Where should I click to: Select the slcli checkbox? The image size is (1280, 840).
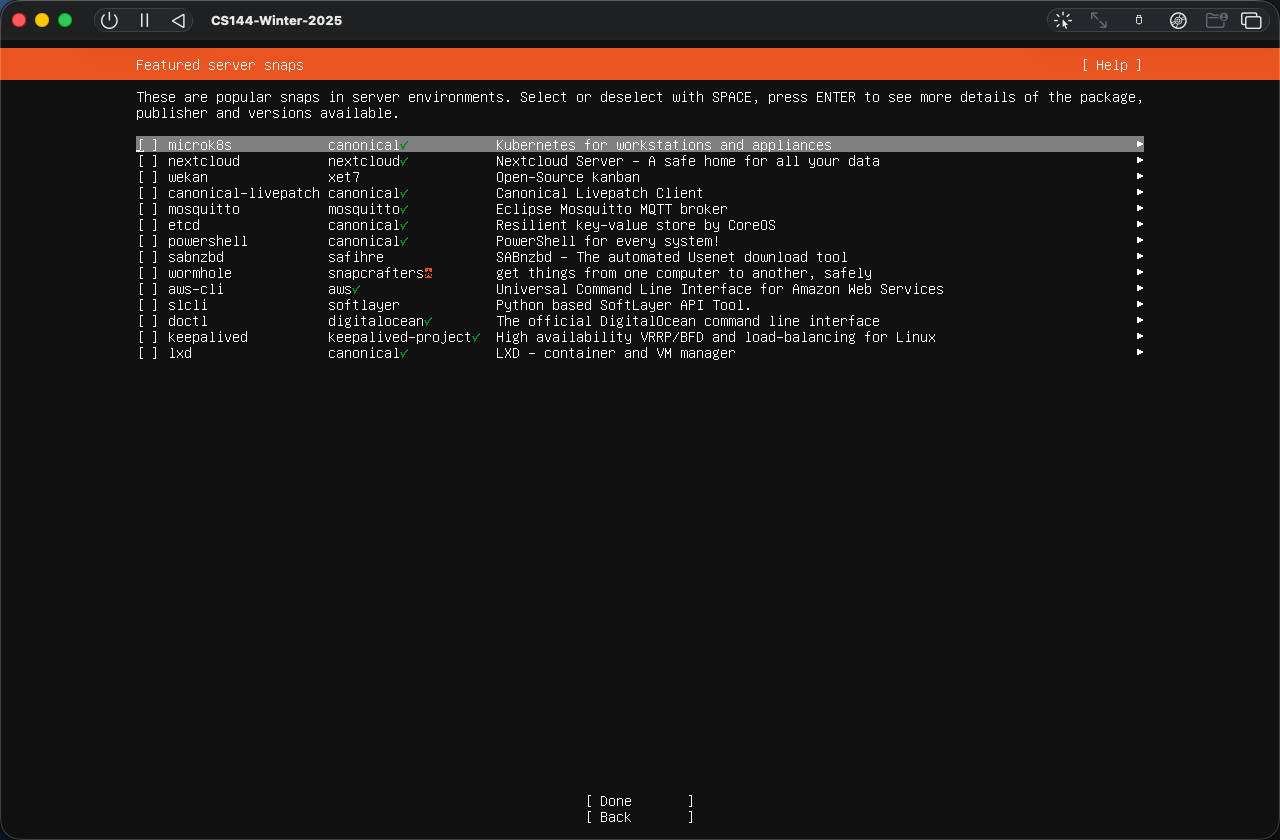point(148,305)
